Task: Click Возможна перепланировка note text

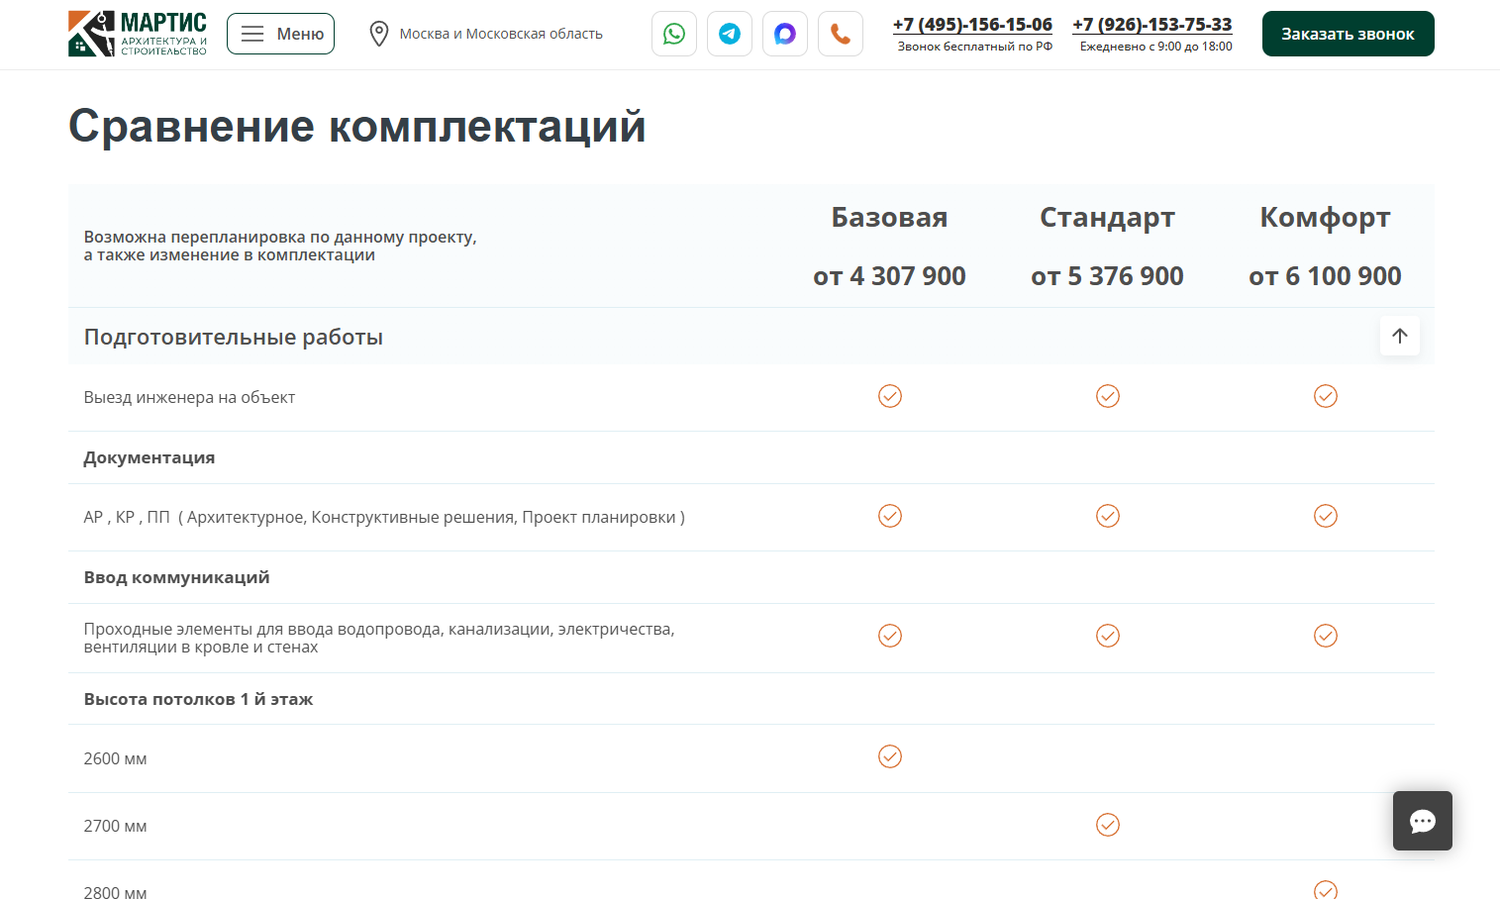Action: 280,246
